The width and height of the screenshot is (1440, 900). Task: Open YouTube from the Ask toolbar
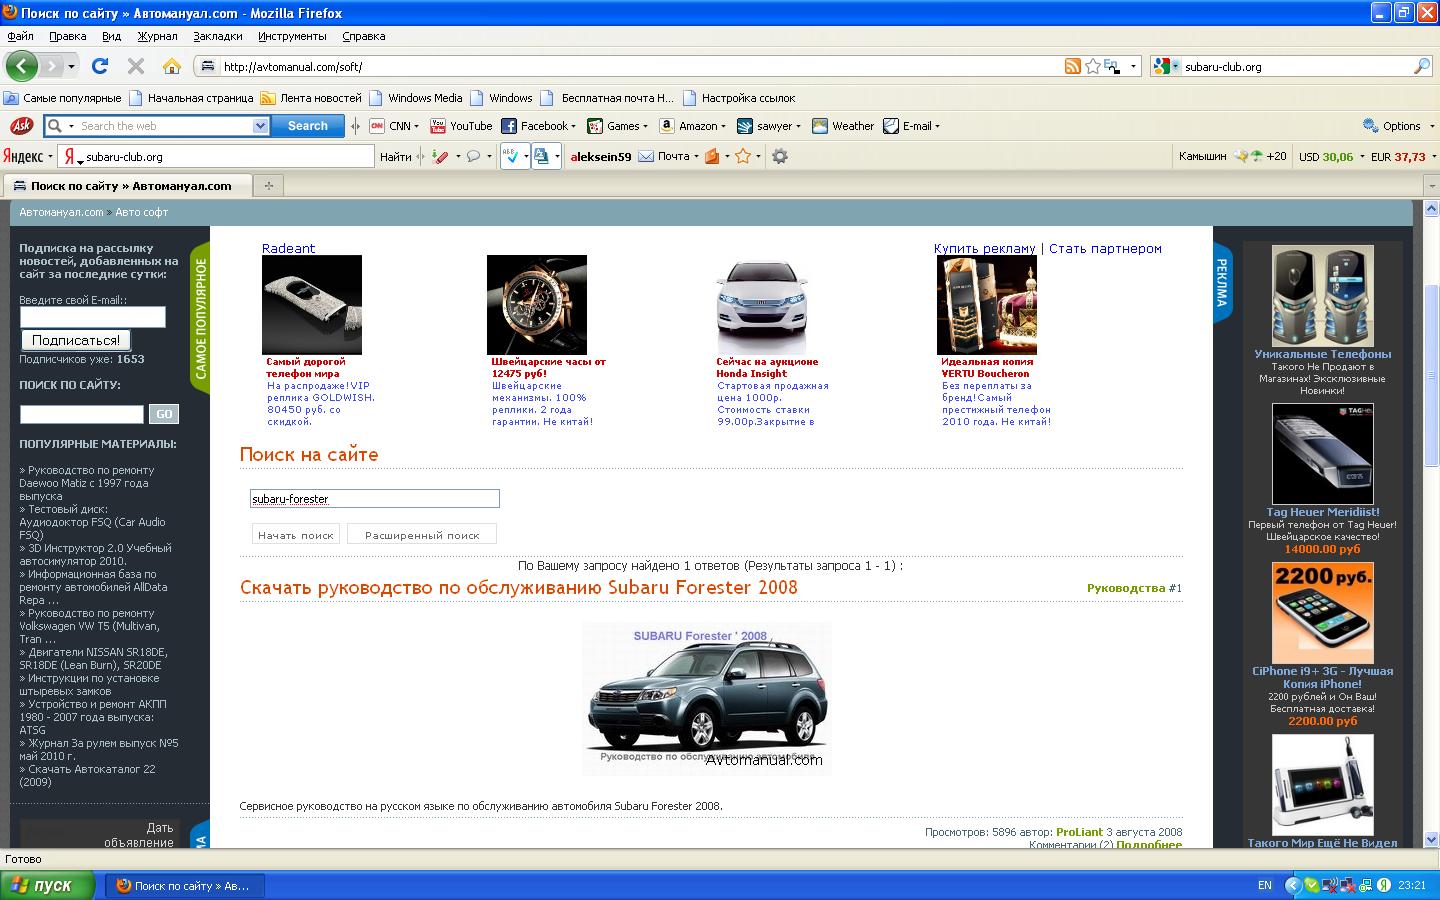coord(461,126)
